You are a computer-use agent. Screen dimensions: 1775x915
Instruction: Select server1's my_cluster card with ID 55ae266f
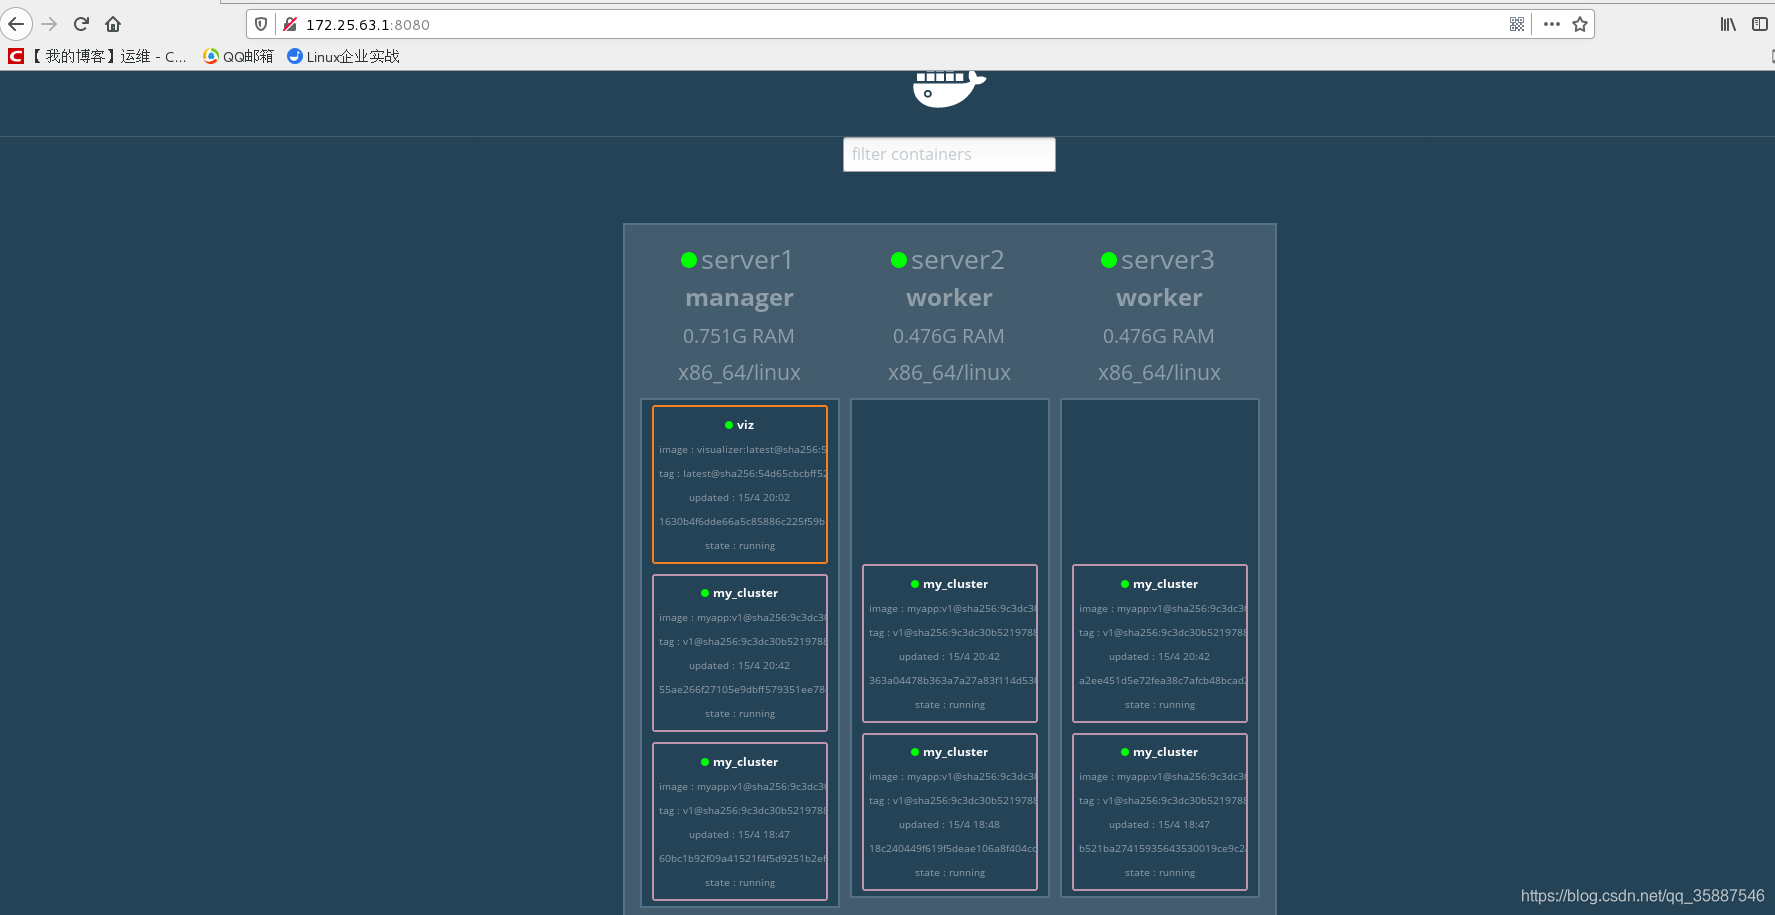pos(740,653)
